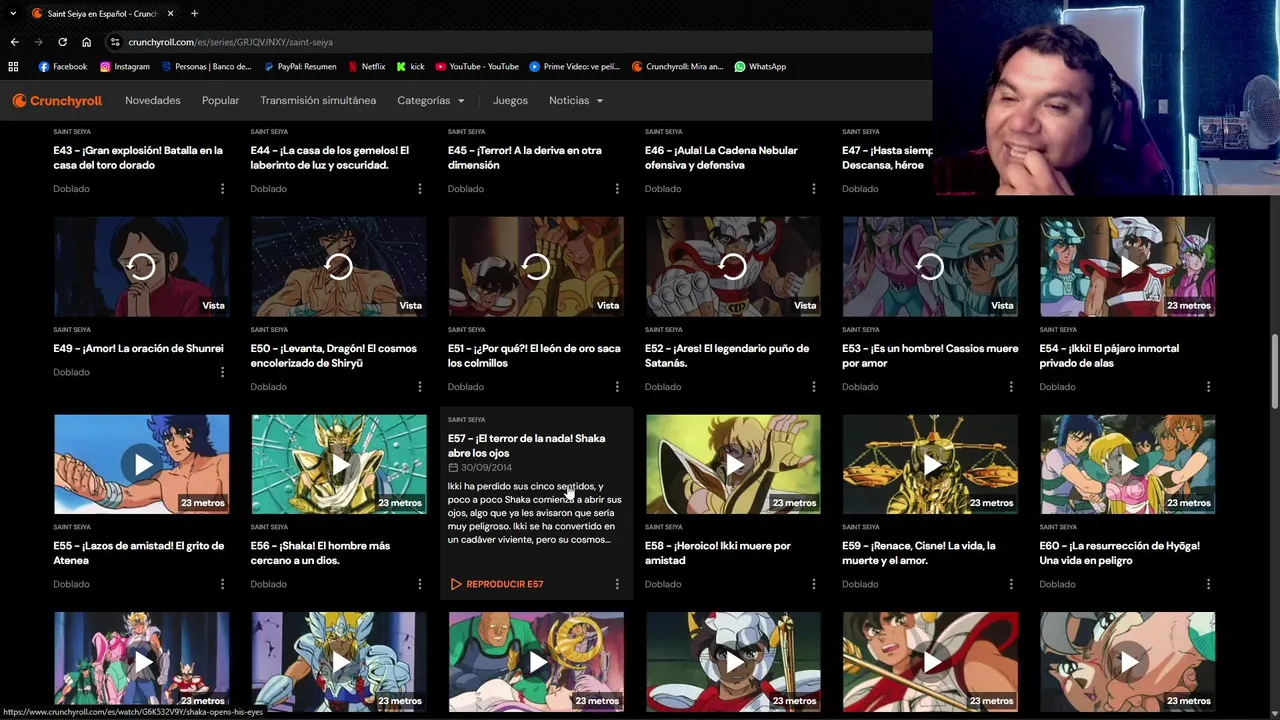1280x720 pixels.
Task: Play episode E55 thumbnail
Action: click(x=141, y=464)
